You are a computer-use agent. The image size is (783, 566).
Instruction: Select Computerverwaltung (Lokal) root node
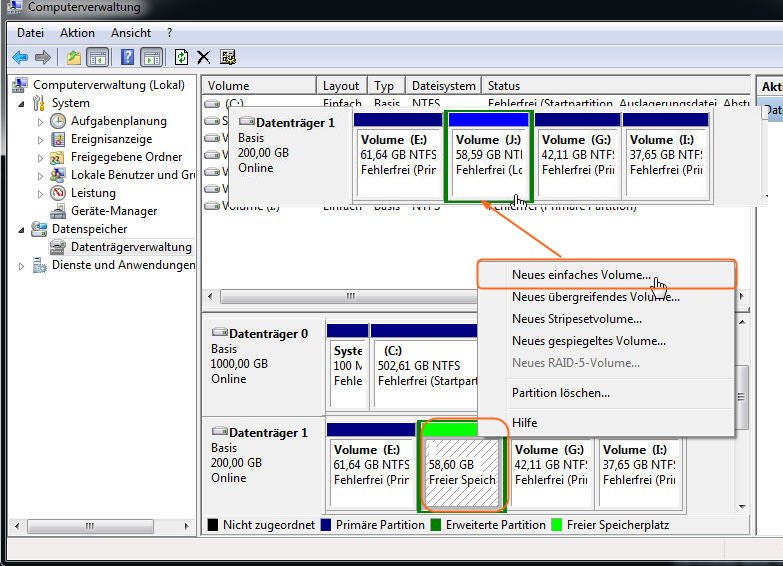[x=109, y=85]
